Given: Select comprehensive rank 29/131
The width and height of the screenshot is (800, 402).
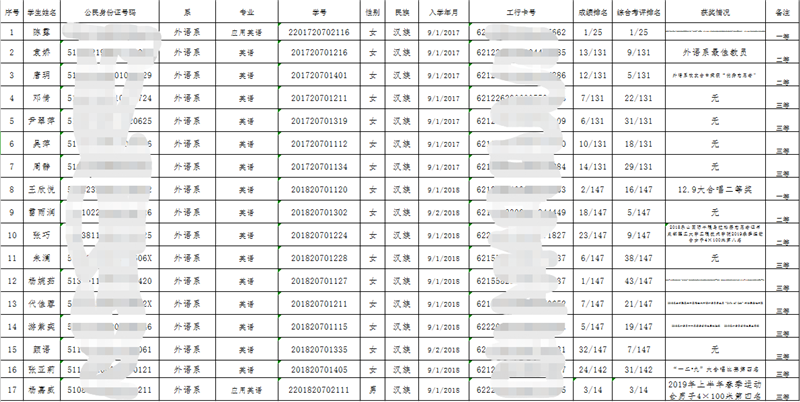Looking at the screenshot, I should [x=639, y=167].
